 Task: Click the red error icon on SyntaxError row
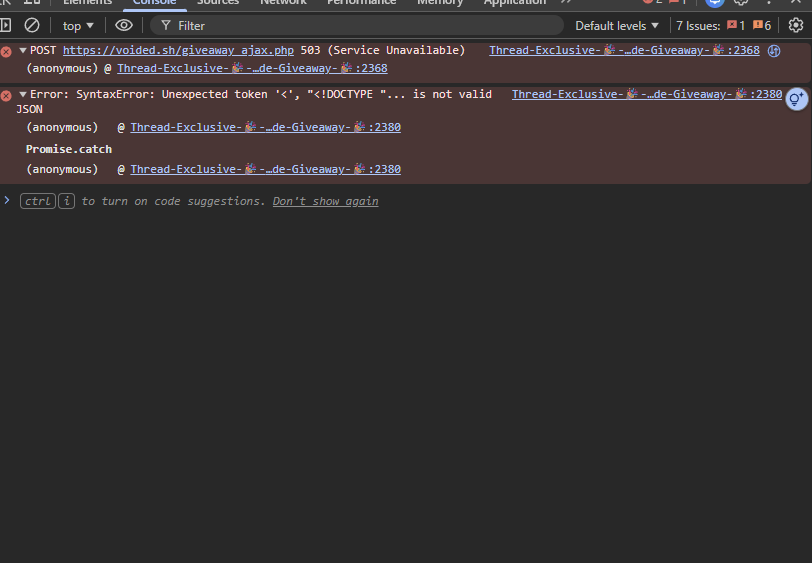[x=6, y=96]
